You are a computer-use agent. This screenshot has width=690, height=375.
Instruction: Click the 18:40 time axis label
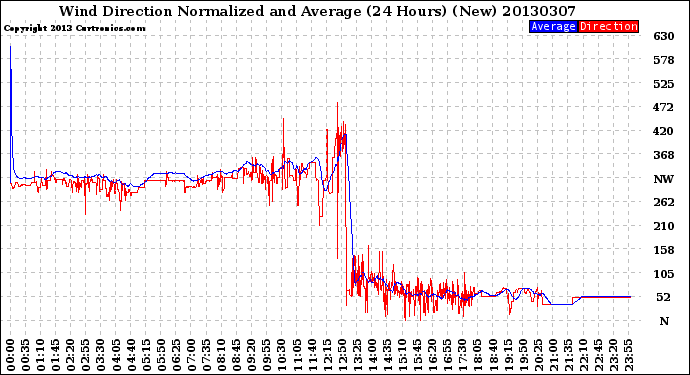[493, 355]
